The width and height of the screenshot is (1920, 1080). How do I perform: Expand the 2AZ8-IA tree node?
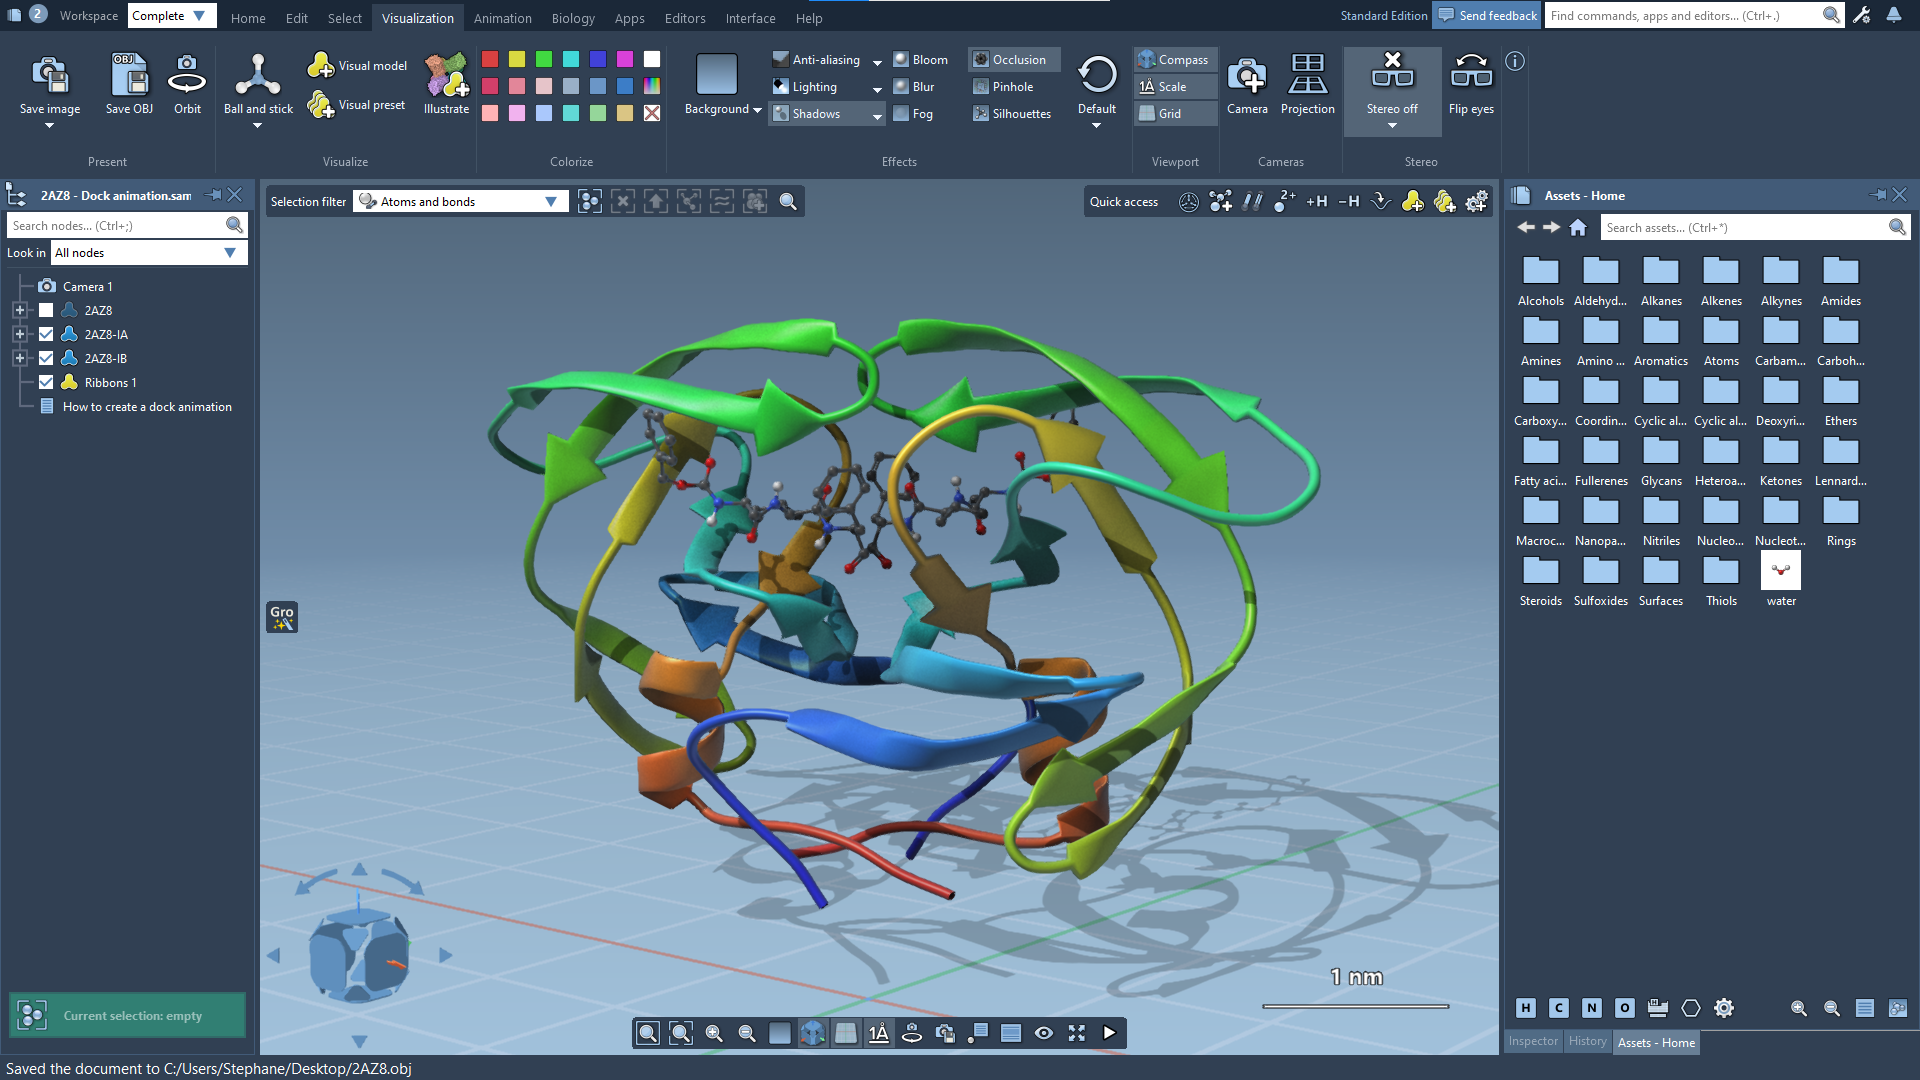(19, 335)
